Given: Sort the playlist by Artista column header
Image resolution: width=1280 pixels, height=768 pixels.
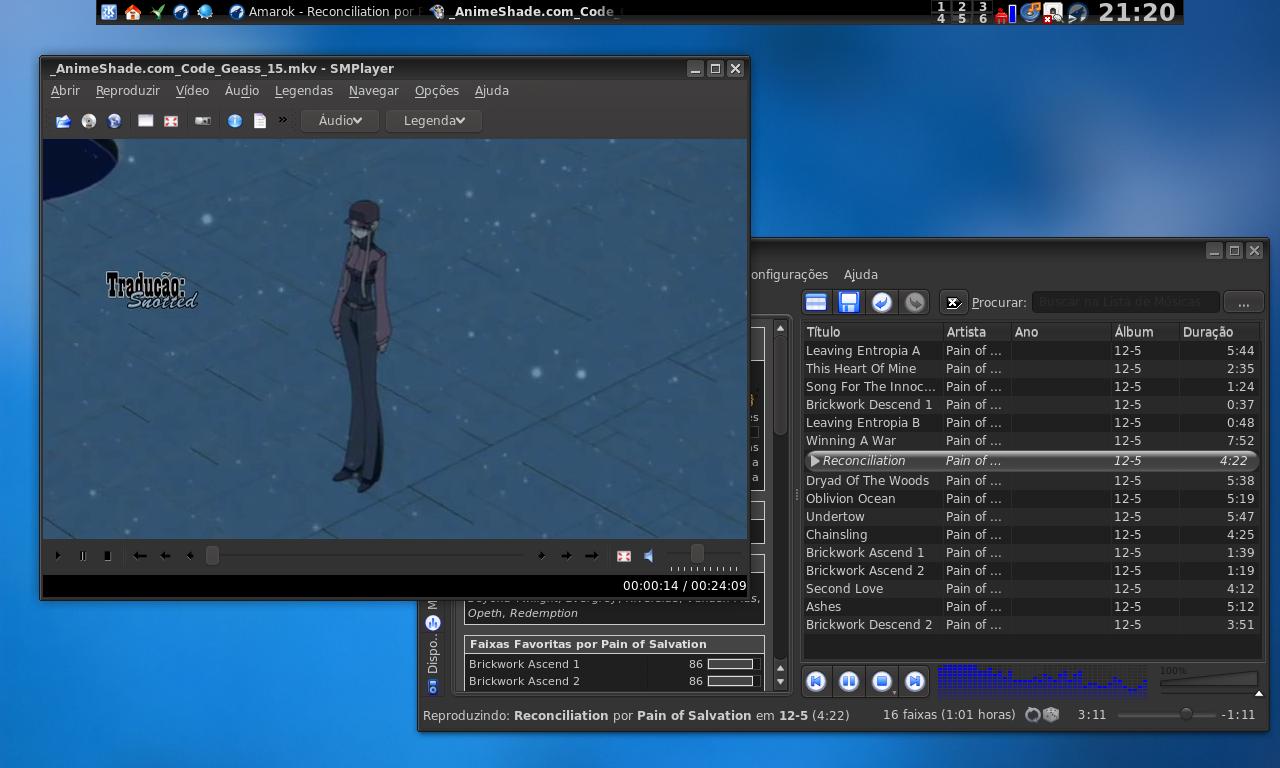Looking at the screenshot, I should [977, 332].
